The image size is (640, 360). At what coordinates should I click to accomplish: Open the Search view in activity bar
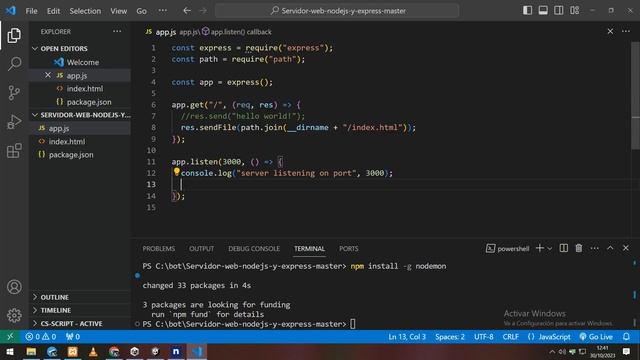14,64
